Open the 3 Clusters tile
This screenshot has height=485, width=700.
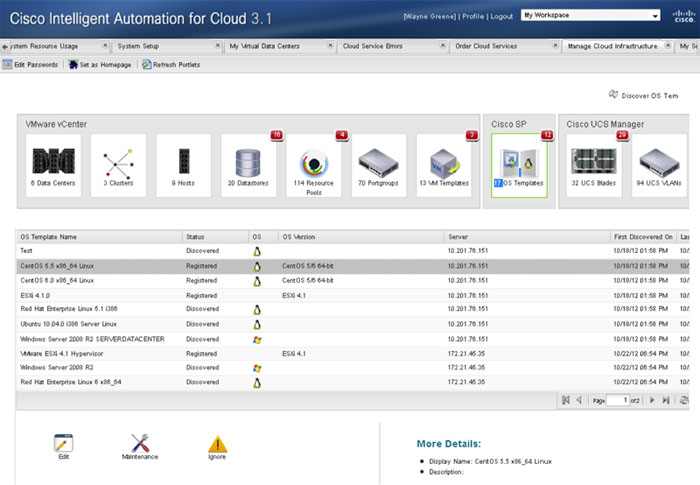pyautogui.click(x=118, y=165)
